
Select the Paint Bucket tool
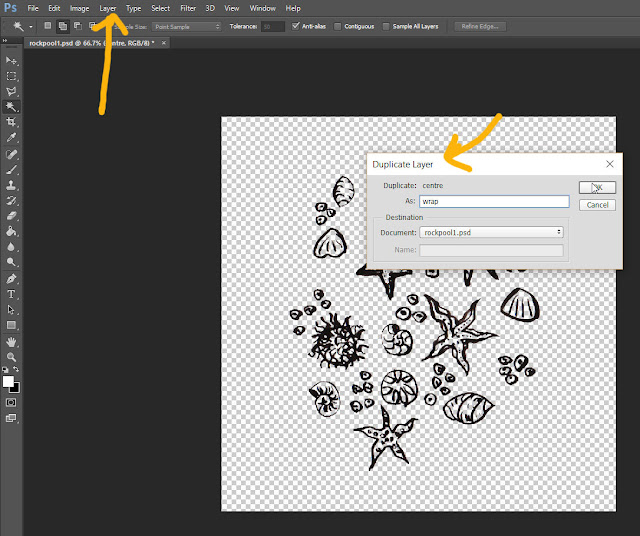pyautogui.click(x=11, y=231)
